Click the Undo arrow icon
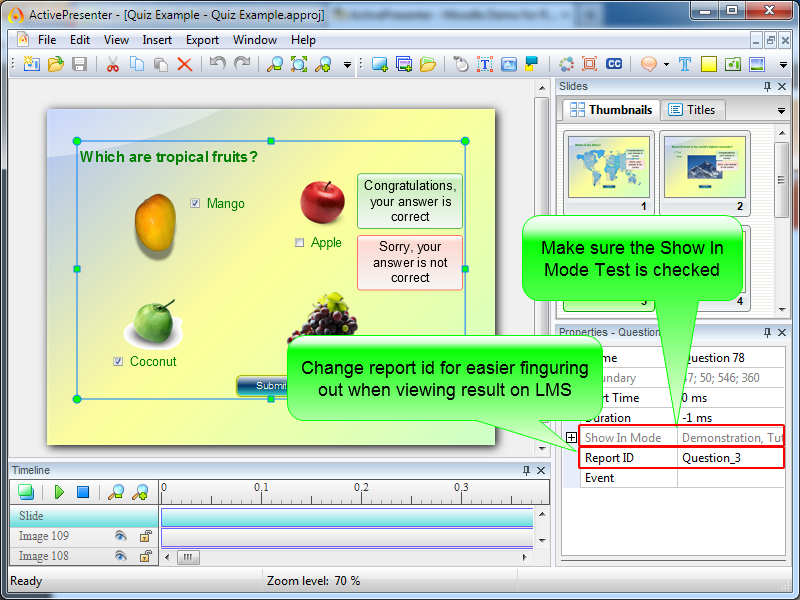The height and width of the screenshot is (600, 800). [220, 64]
